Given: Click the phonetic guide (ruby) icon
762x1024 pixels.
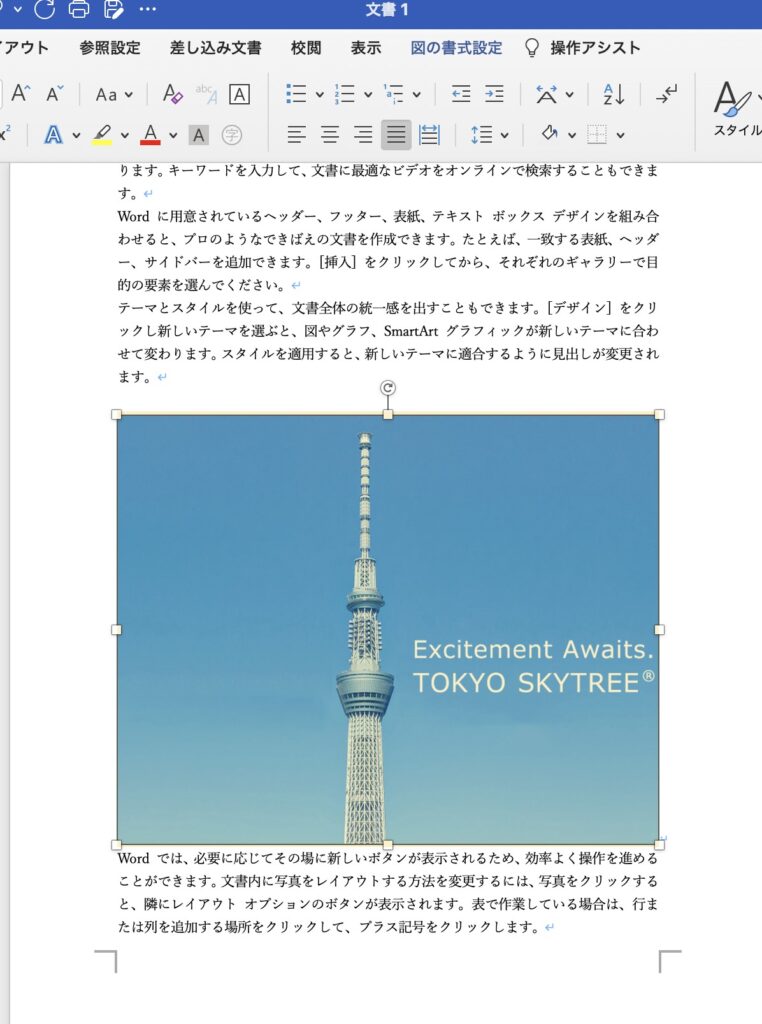Looking at the screenshot, I should pyautogui.click(x=206, y=94).
